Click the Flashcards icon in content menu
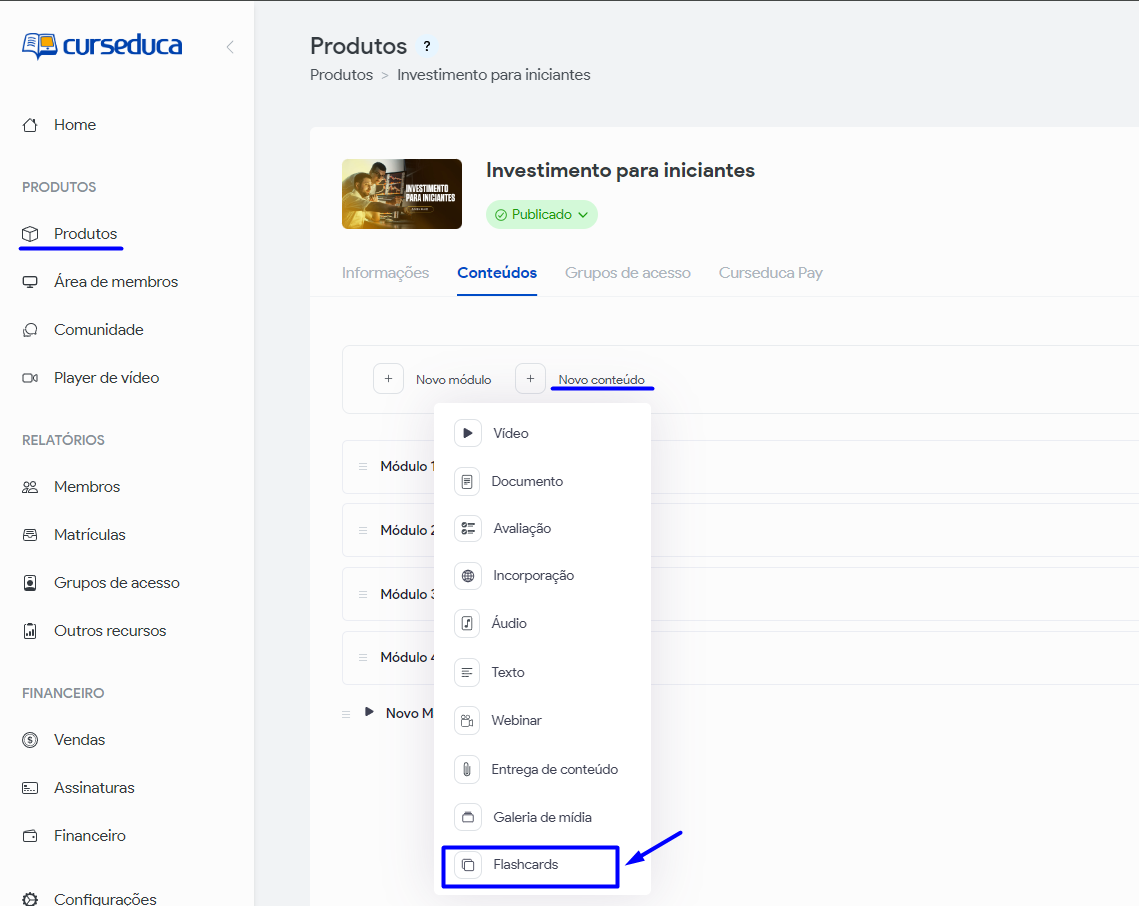The width and height of the screenshot is (1139, 906). point(468,865)
